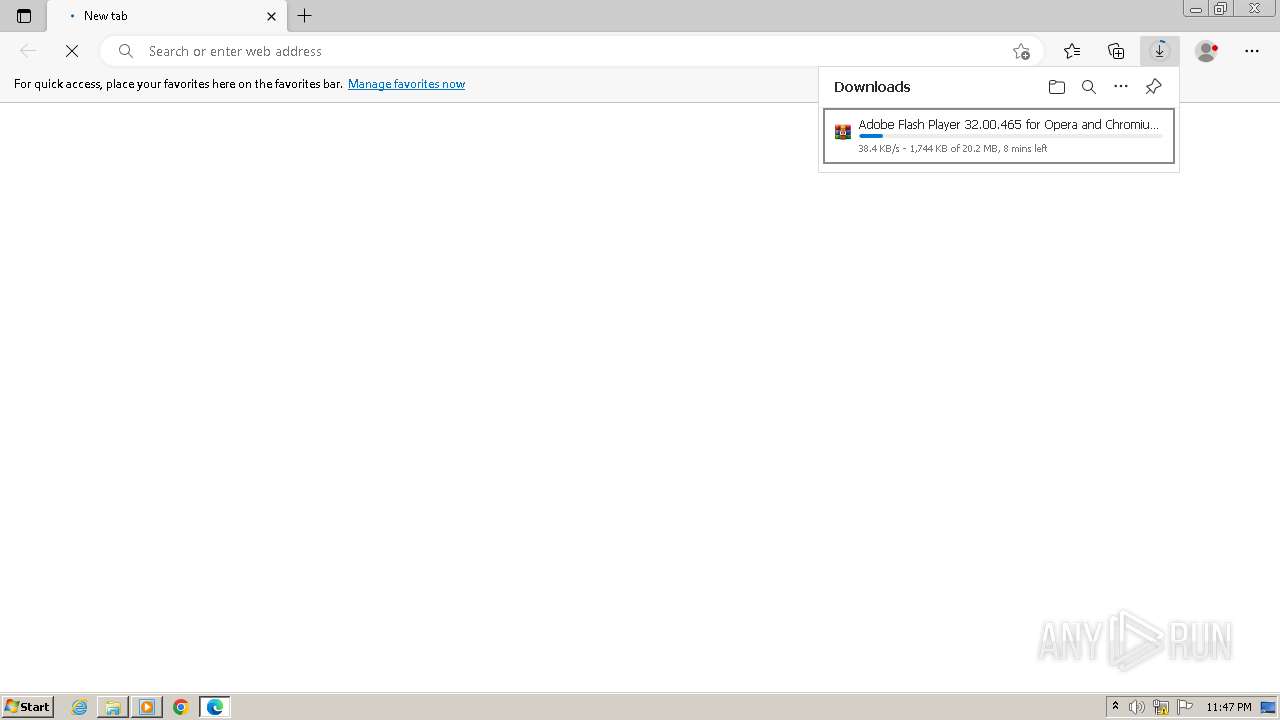Open the Collections toolbar button
The height and width of the screenshot is (720, 1280).
[x=1116, y=51]
